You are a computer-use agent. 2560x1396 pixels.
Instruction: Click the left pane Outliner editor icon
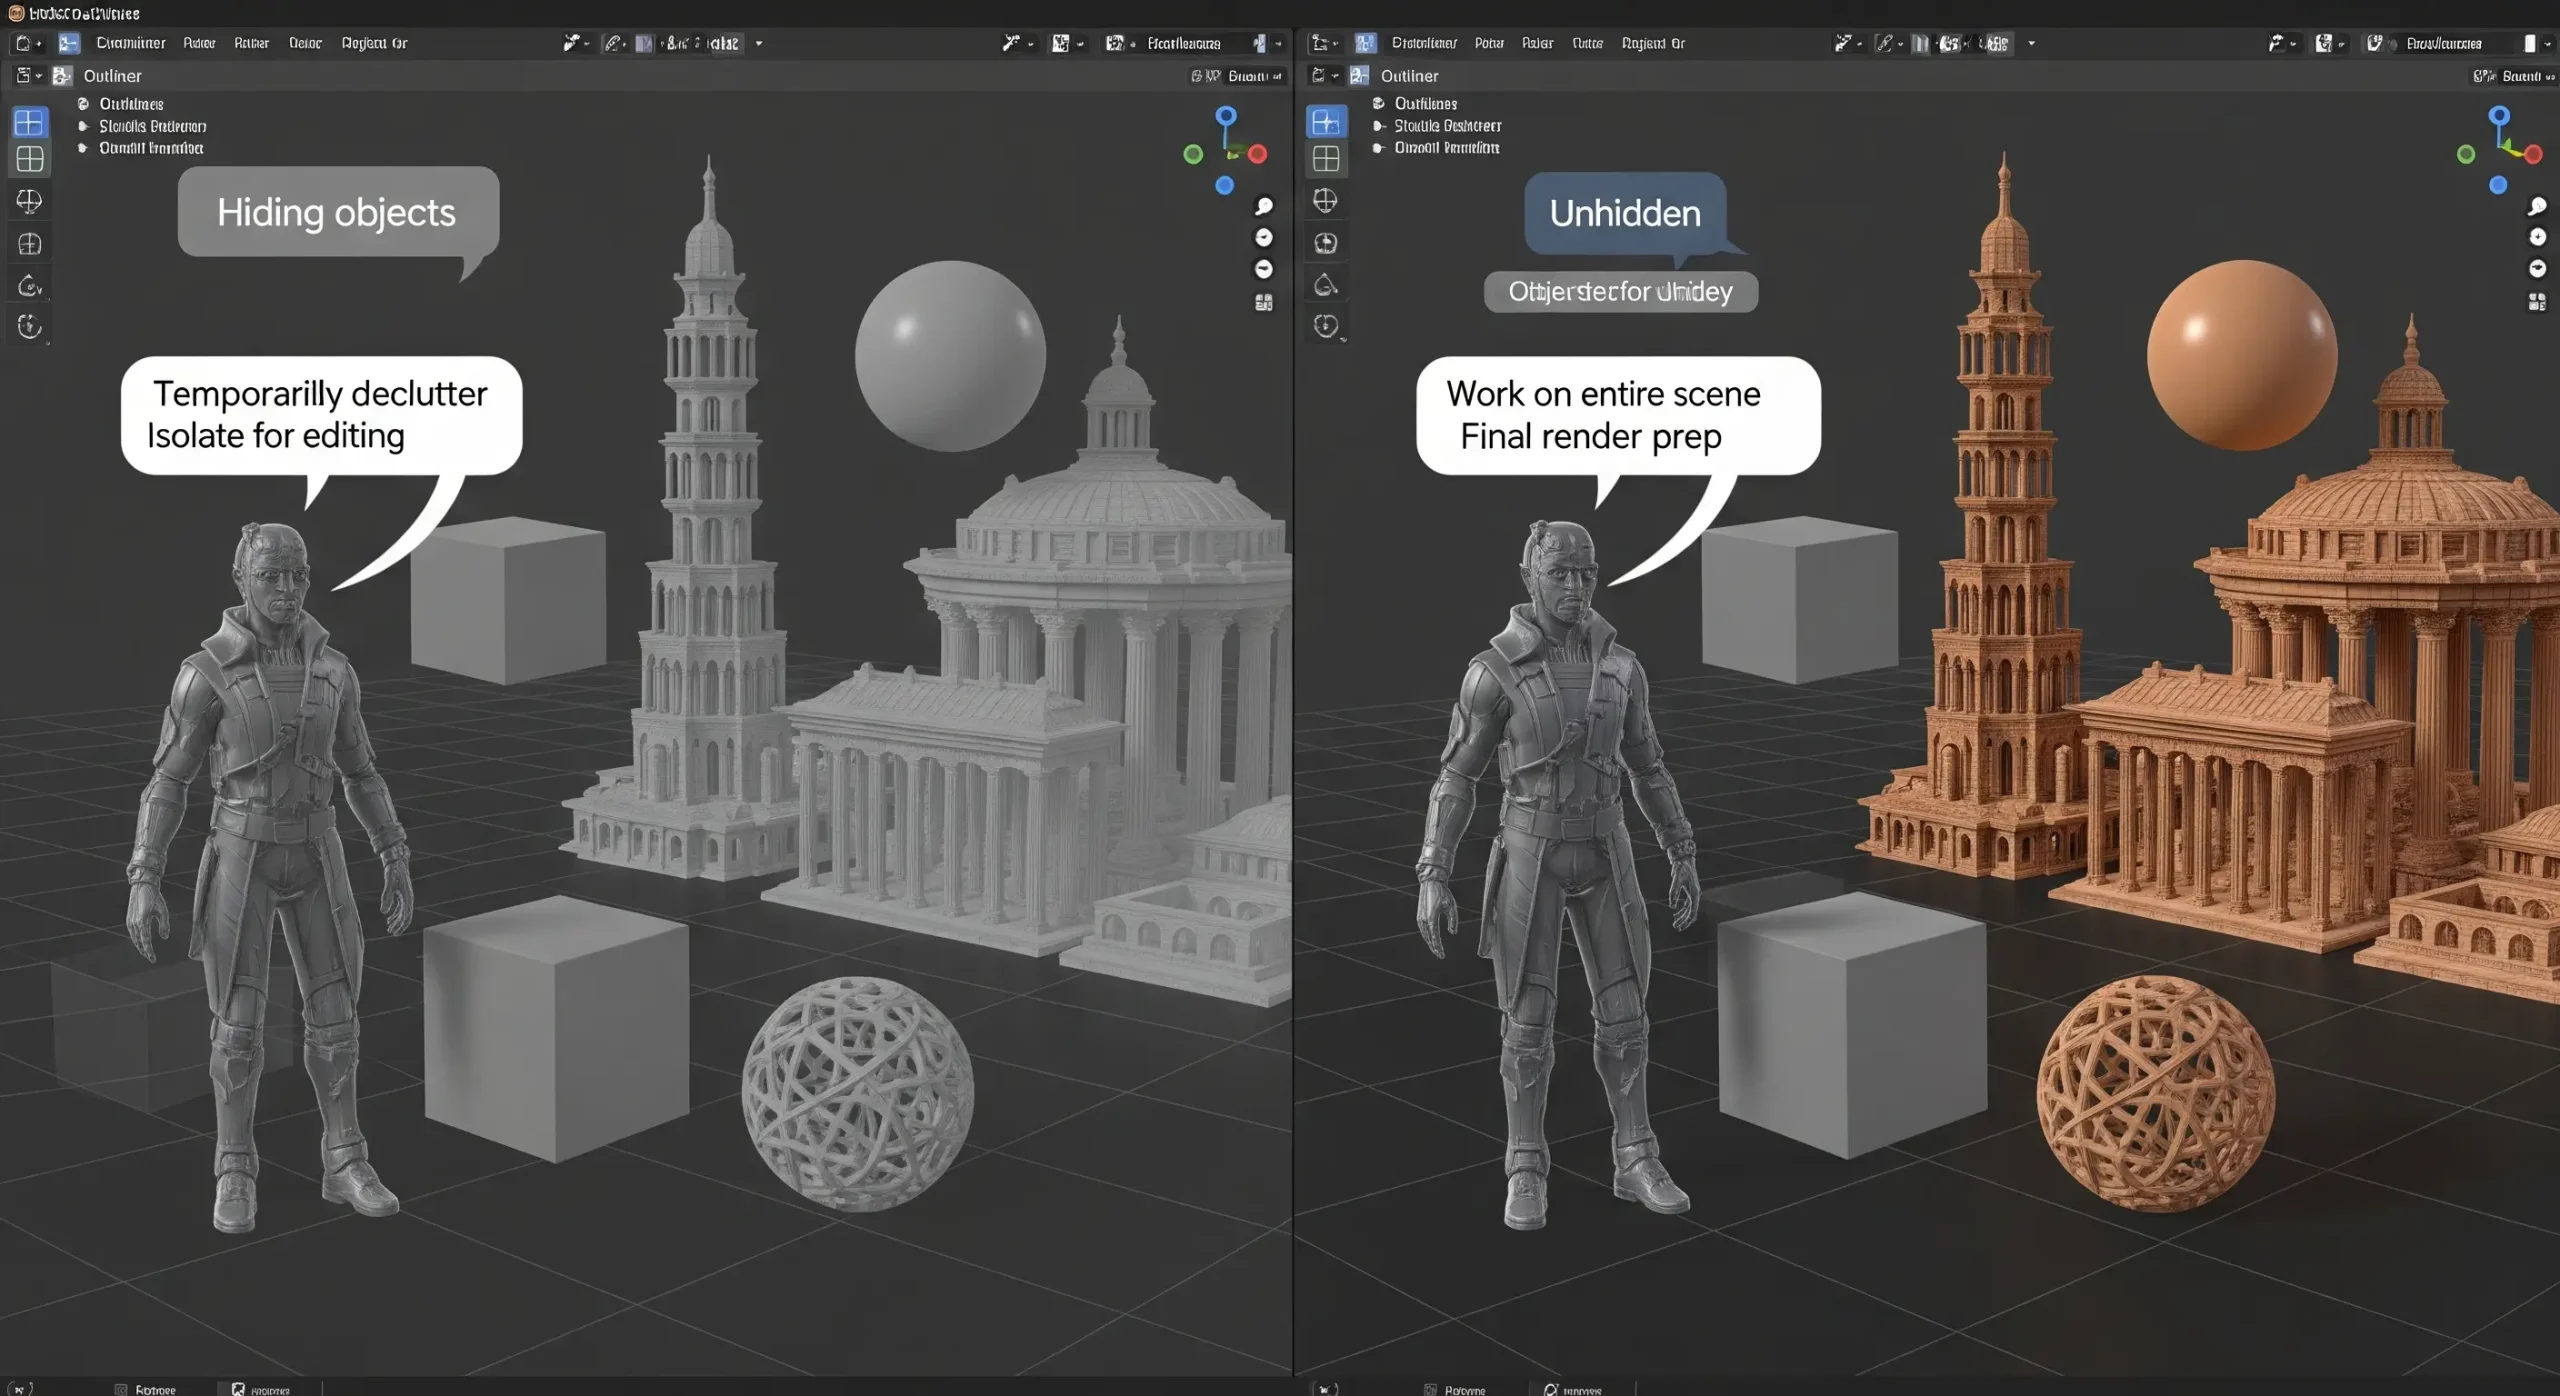(62, 76)
